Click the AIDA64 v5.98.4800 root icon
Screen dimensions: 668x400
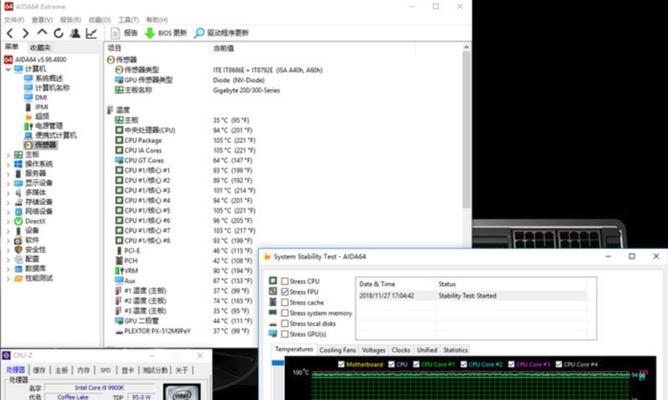(x=8, y=59)
